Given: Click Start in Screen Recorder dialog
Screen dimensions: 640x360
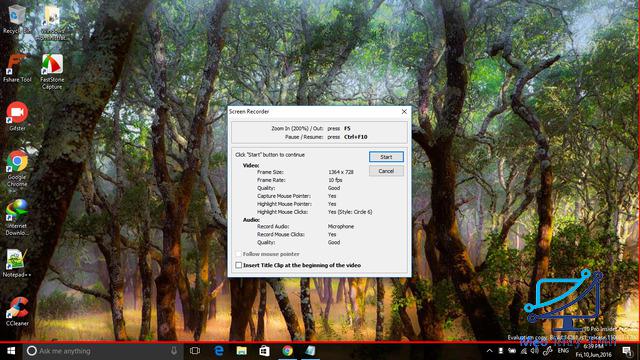Looking at the screenshot, I should tap(386, 157).
